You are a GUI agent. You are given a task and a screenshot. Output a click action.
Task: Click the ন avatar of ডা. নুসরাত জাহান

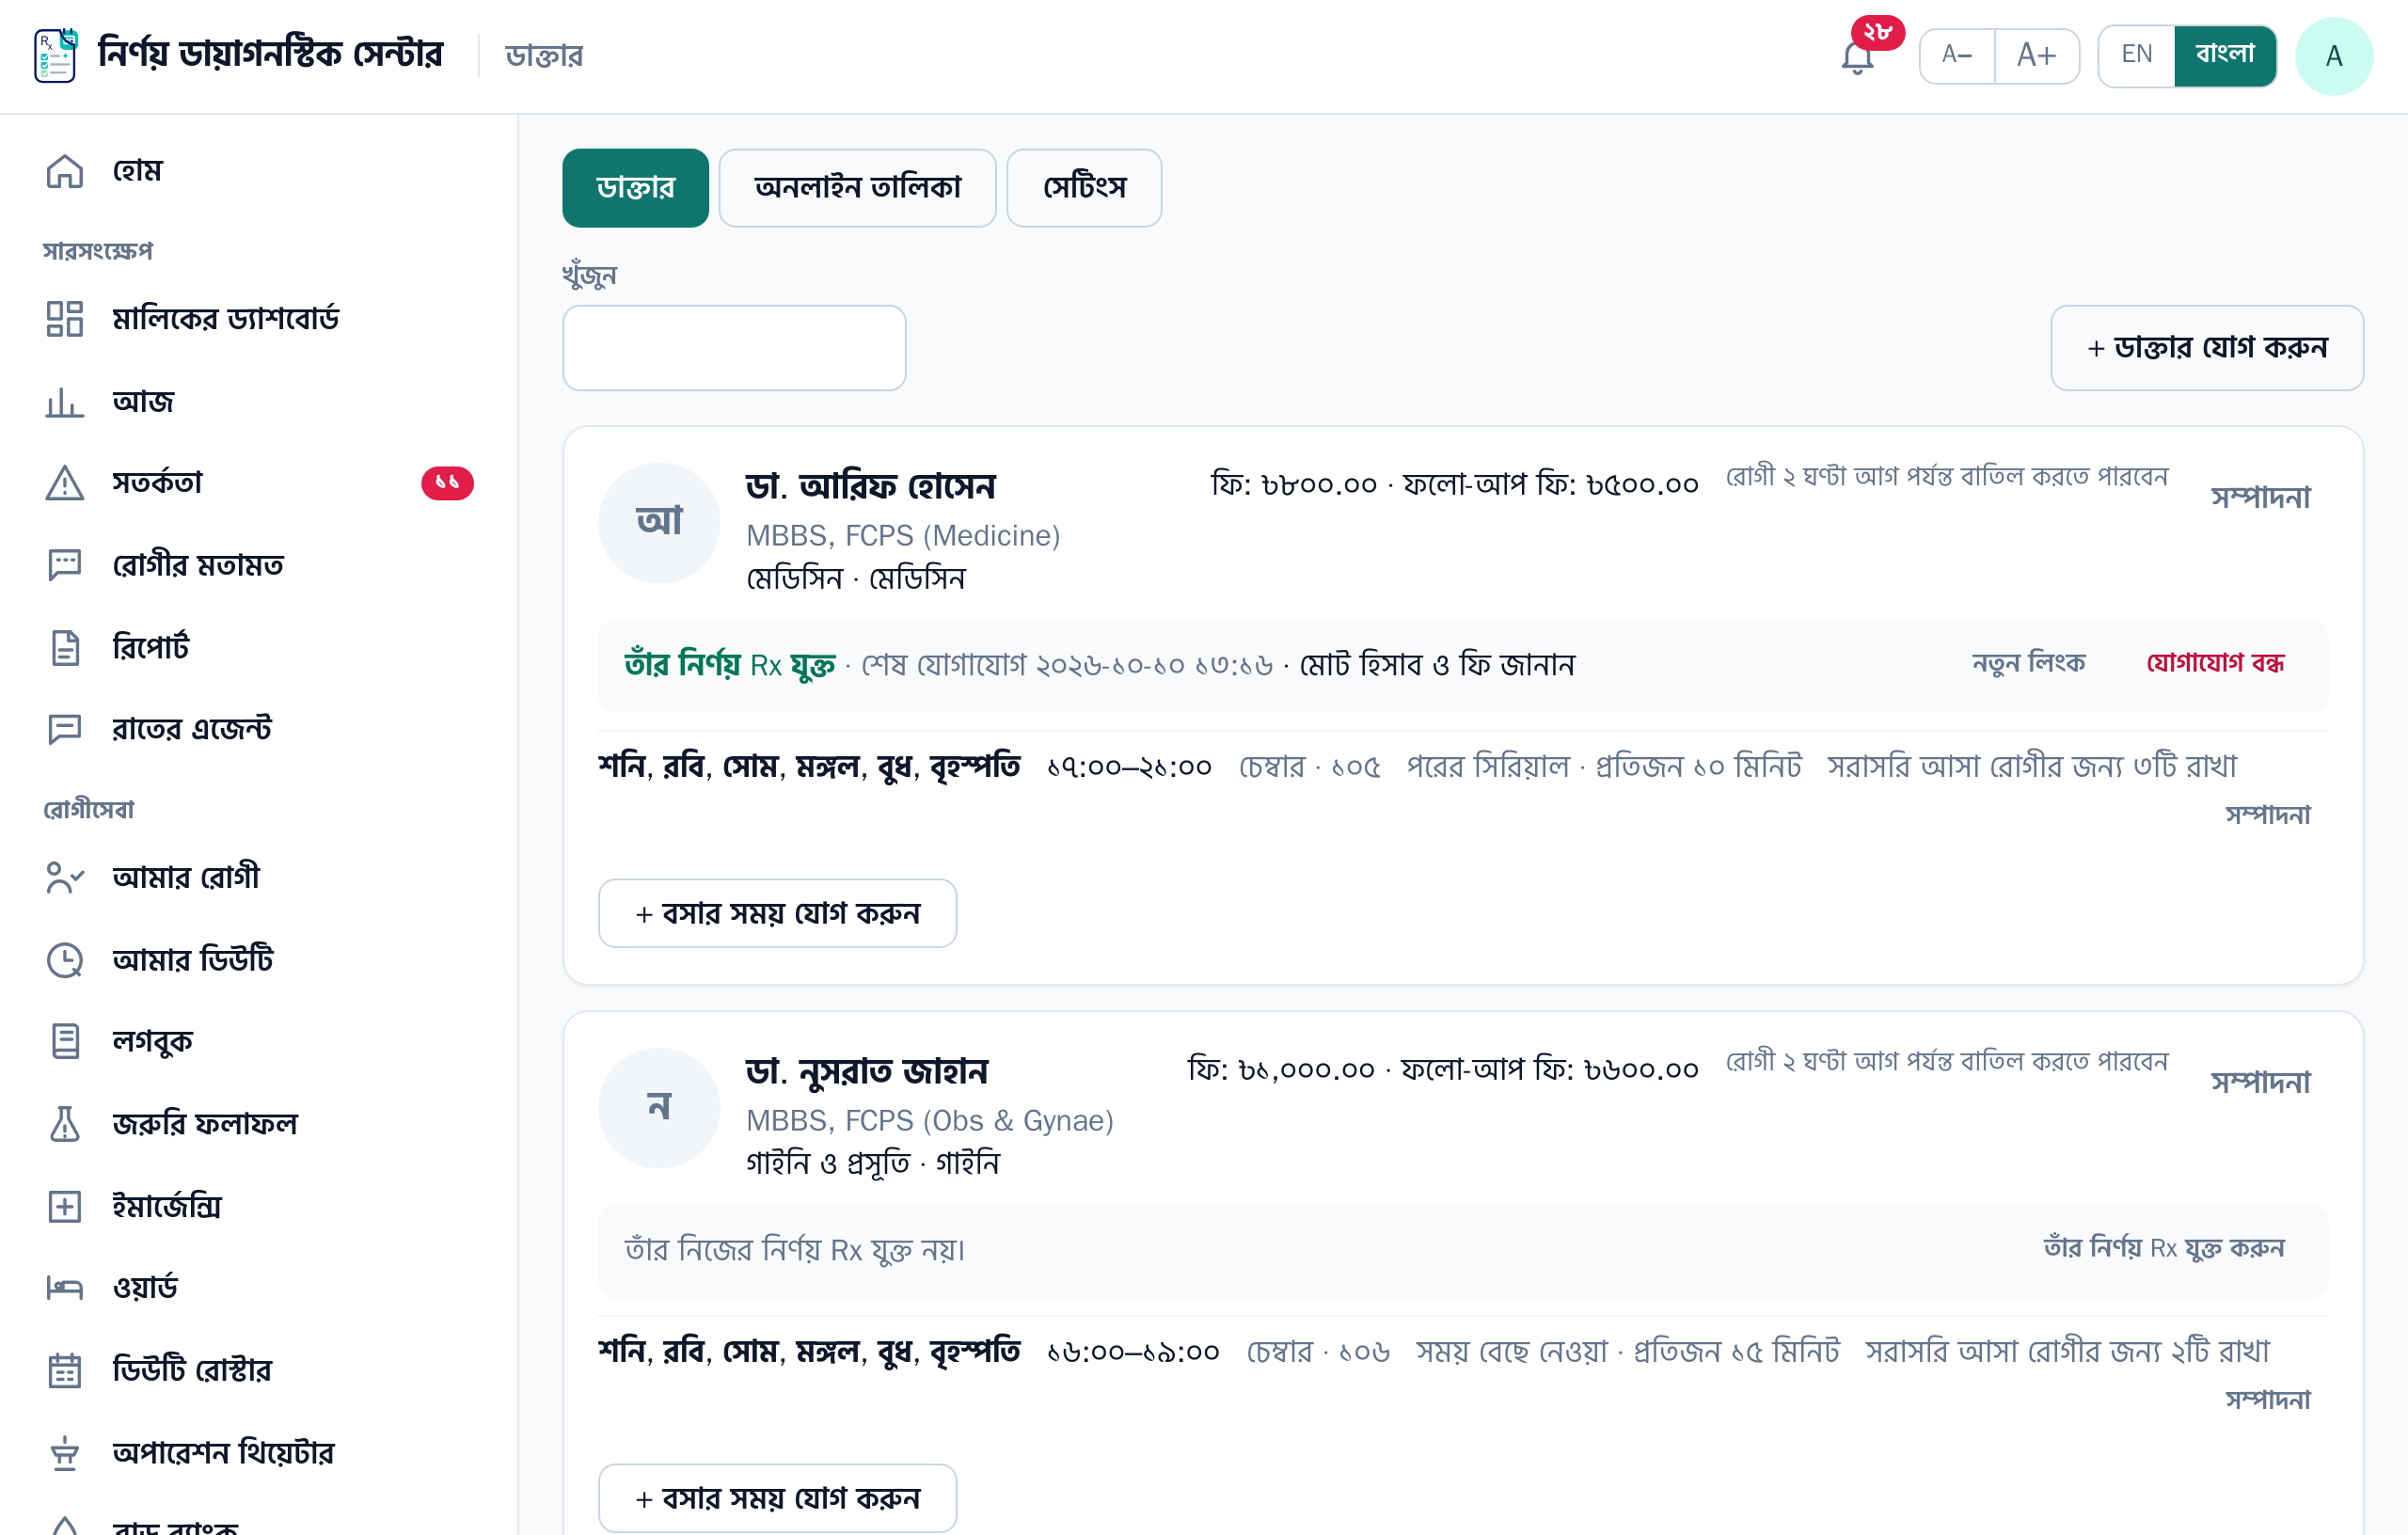tap(659, 1107)
